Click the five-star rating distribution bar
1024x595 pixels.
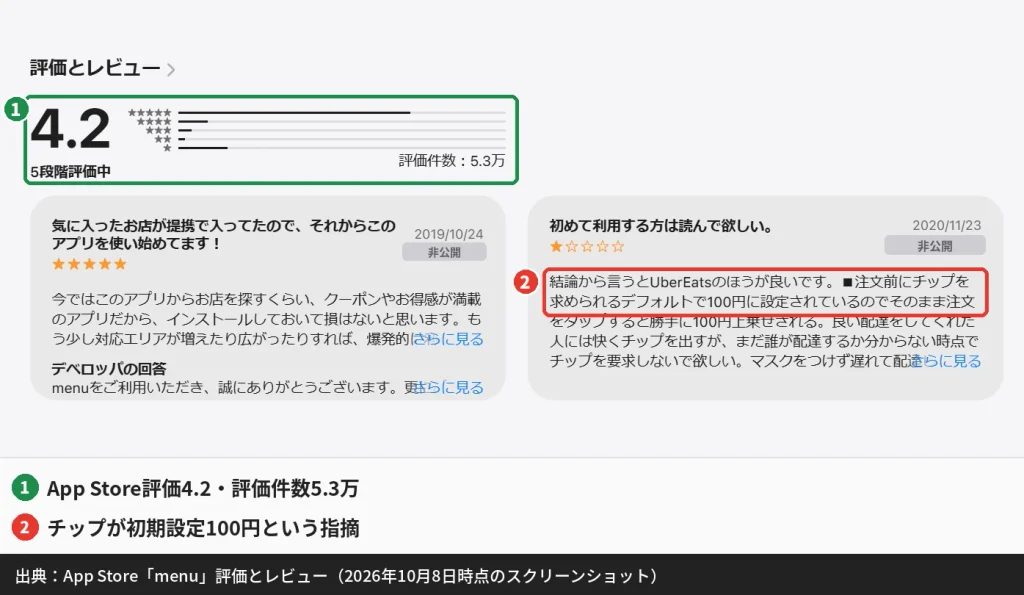pos(342,112)
